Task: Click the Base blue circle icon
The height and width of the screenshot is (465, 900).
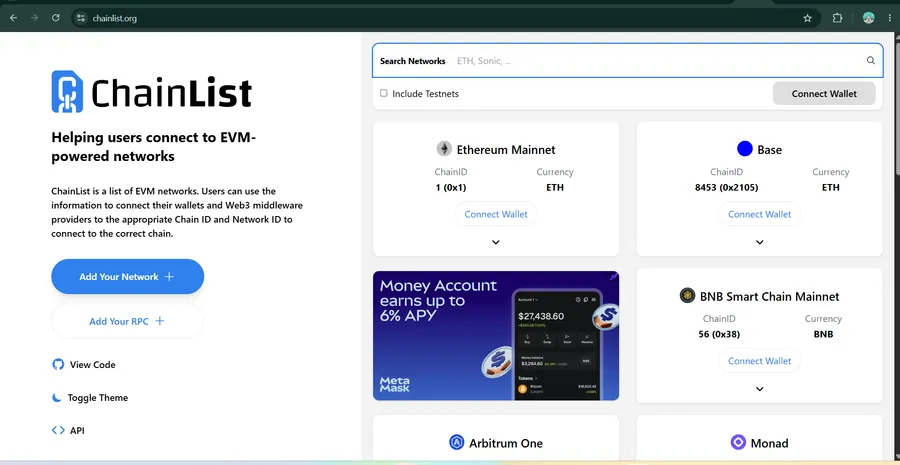Action: (x=744, y=149)
